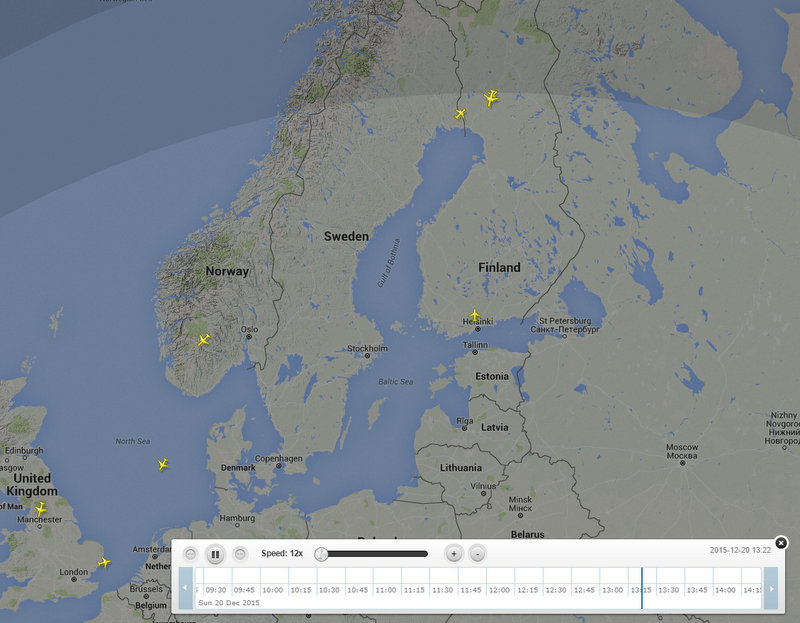Click the 'Sun 20 Dec 2015' date label

[229, 603]
